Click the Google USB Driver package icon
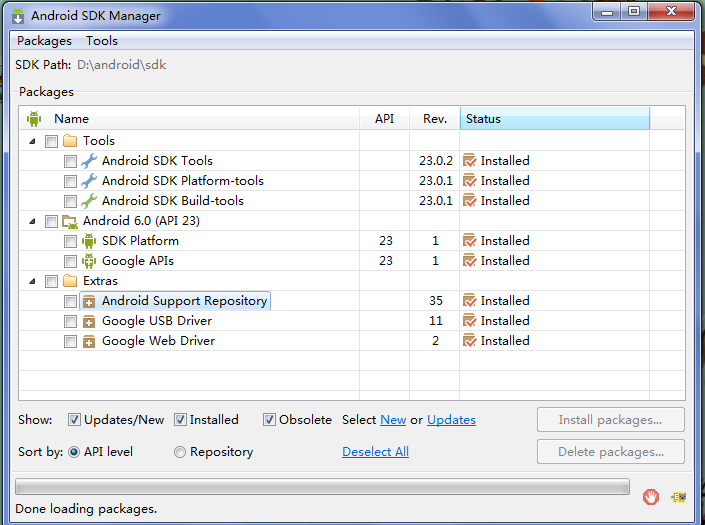This screenshot has width=705, height=525. point(89,321)
